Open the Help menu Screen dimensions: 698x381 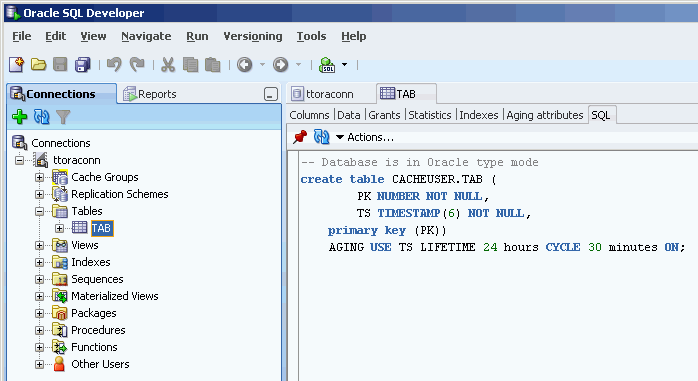pyautogui.click(x=353, y=36)
